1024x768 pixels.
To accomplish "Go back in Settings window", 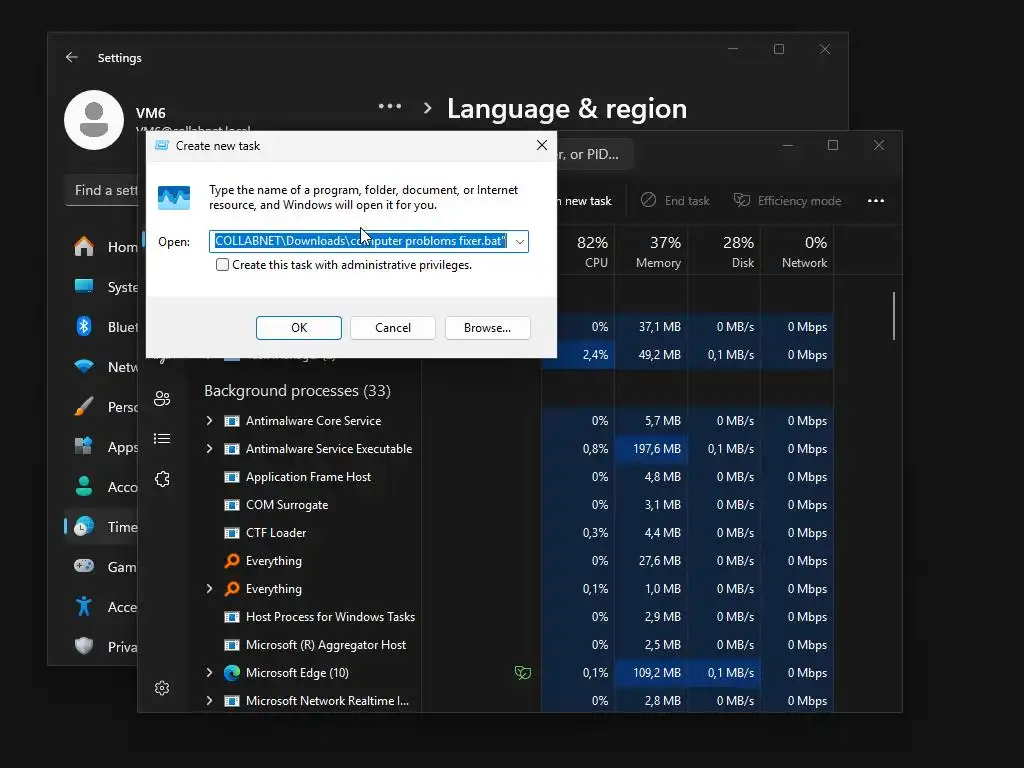I will point(72,57).
